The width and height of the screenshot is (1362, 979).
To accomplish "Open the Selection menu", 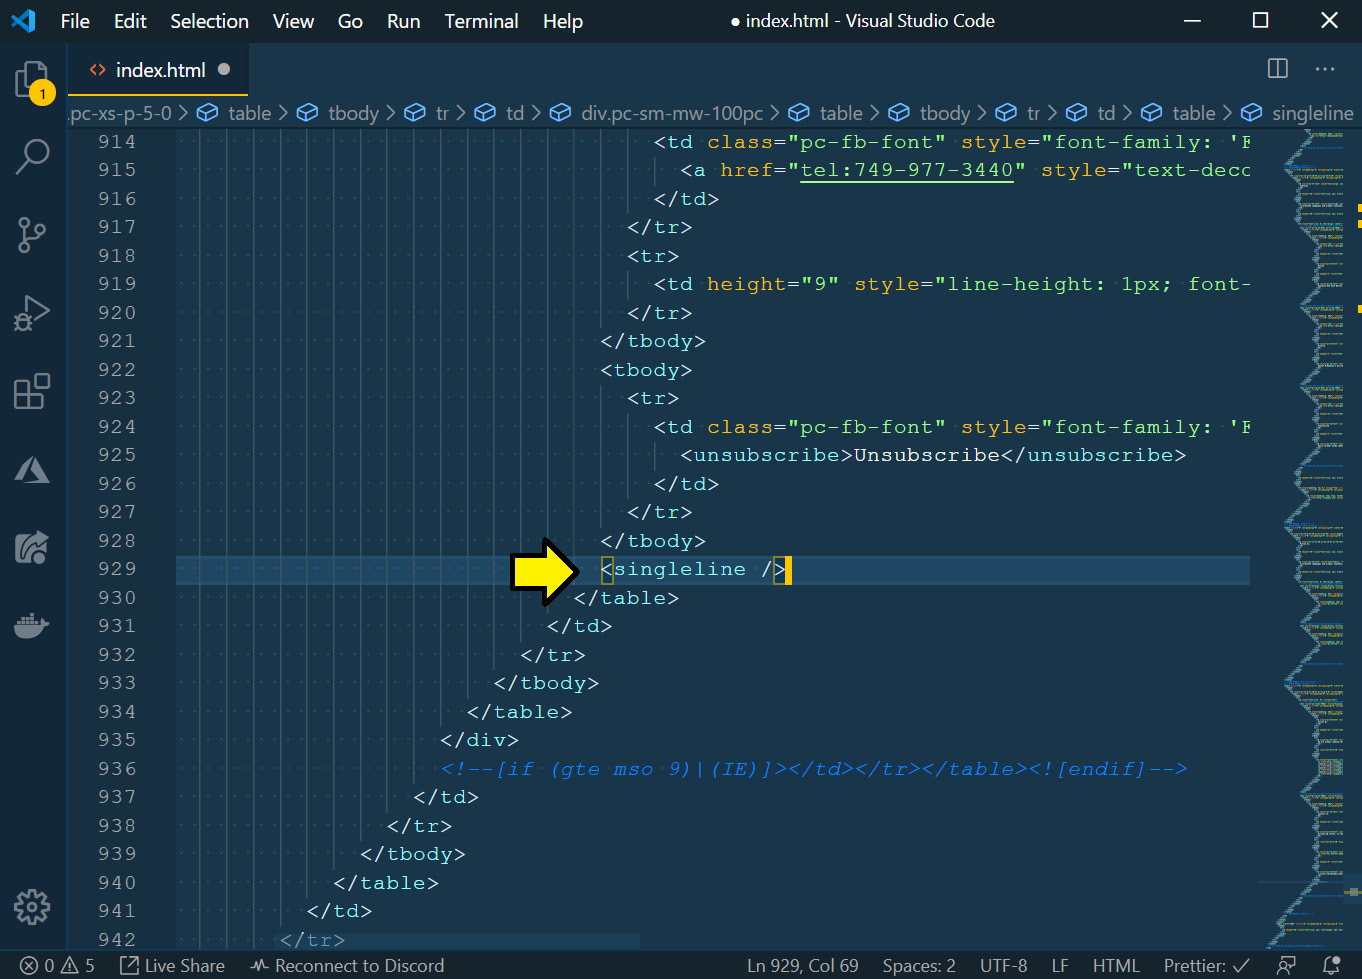I will tap(209, 21).
